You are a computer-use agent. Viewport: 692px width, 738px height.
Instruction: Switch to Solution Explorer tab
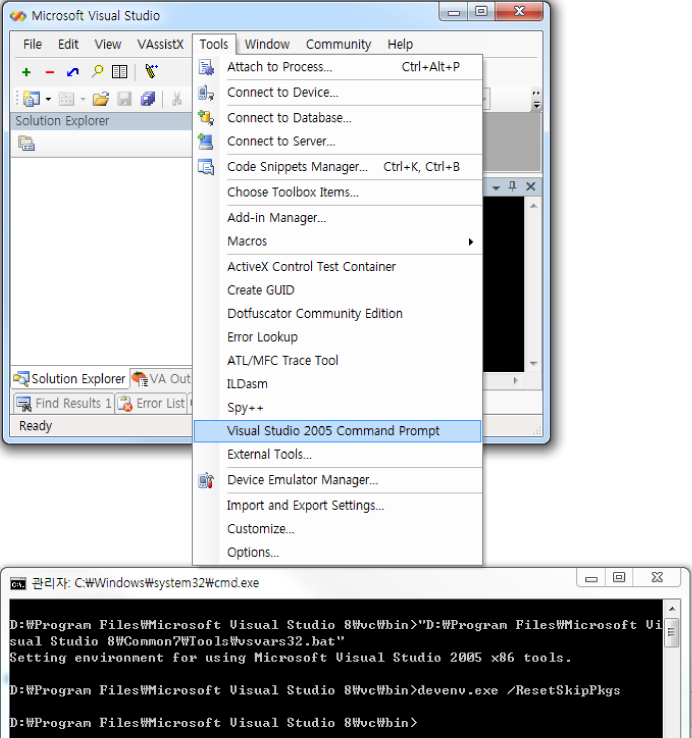pos(70,378)
